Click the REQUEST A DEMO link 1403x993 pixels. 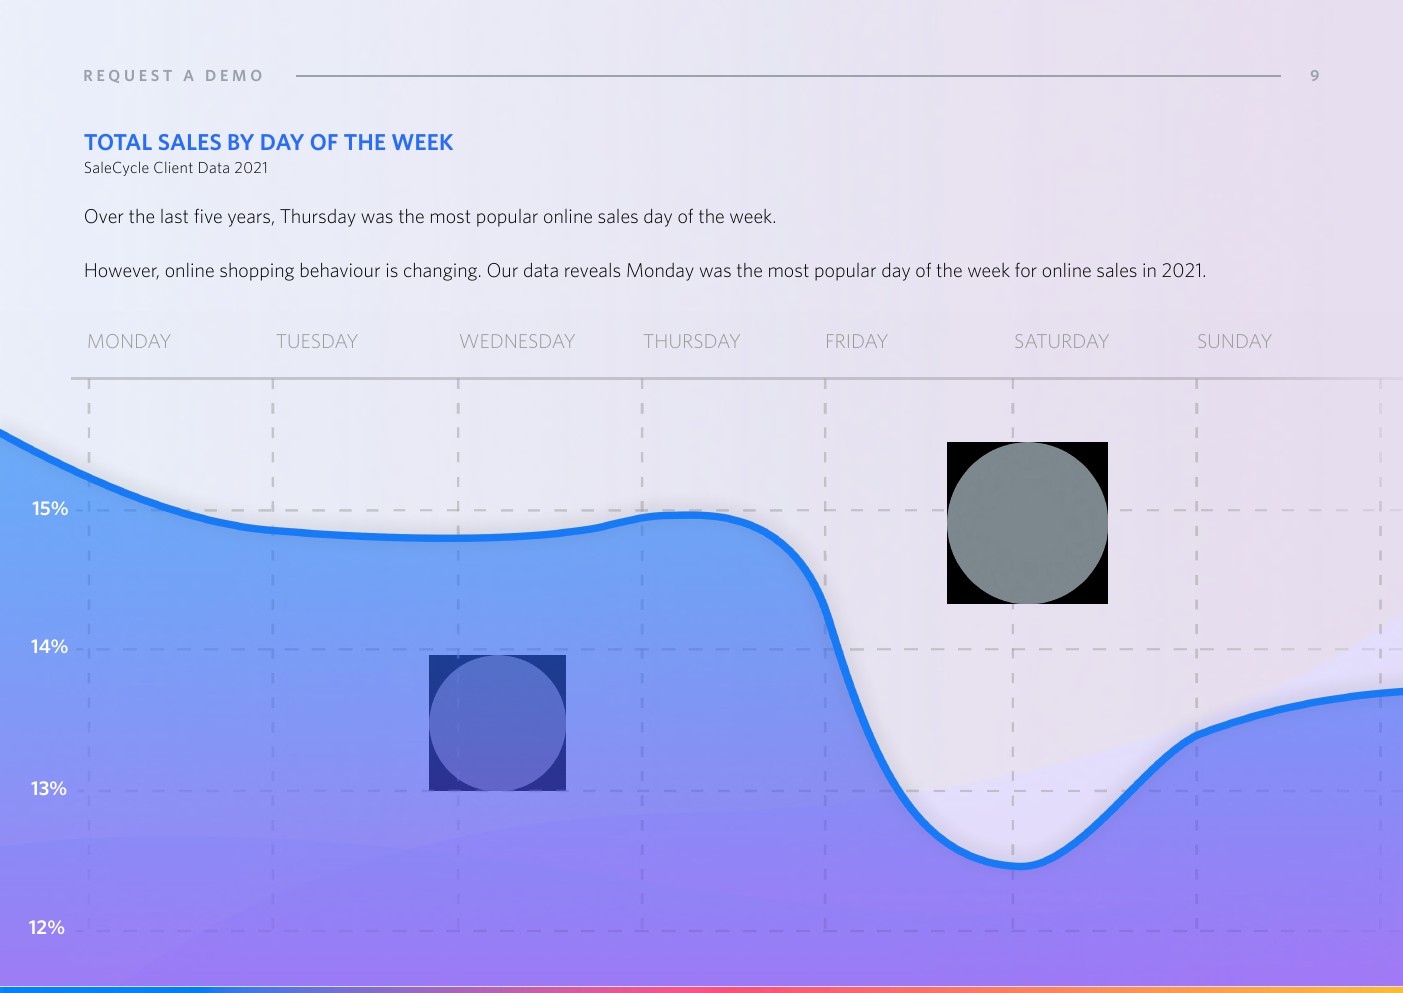pyautogui.click(x=173, y=76)
